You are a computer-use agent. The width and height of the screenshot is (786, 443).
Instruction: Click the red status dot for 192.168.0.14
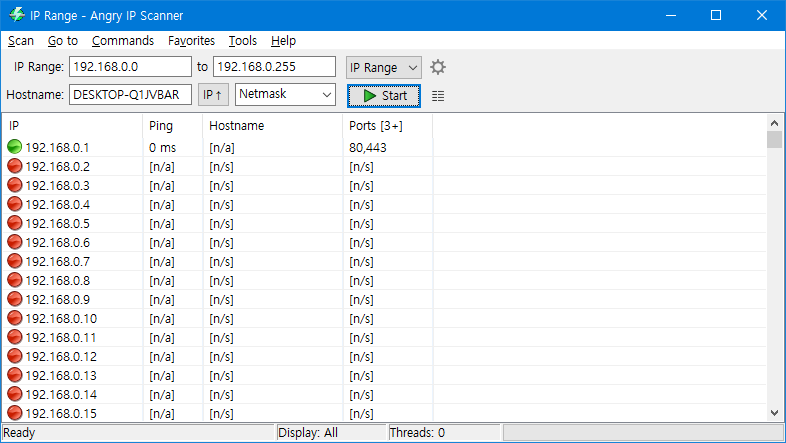click(15, 394)
